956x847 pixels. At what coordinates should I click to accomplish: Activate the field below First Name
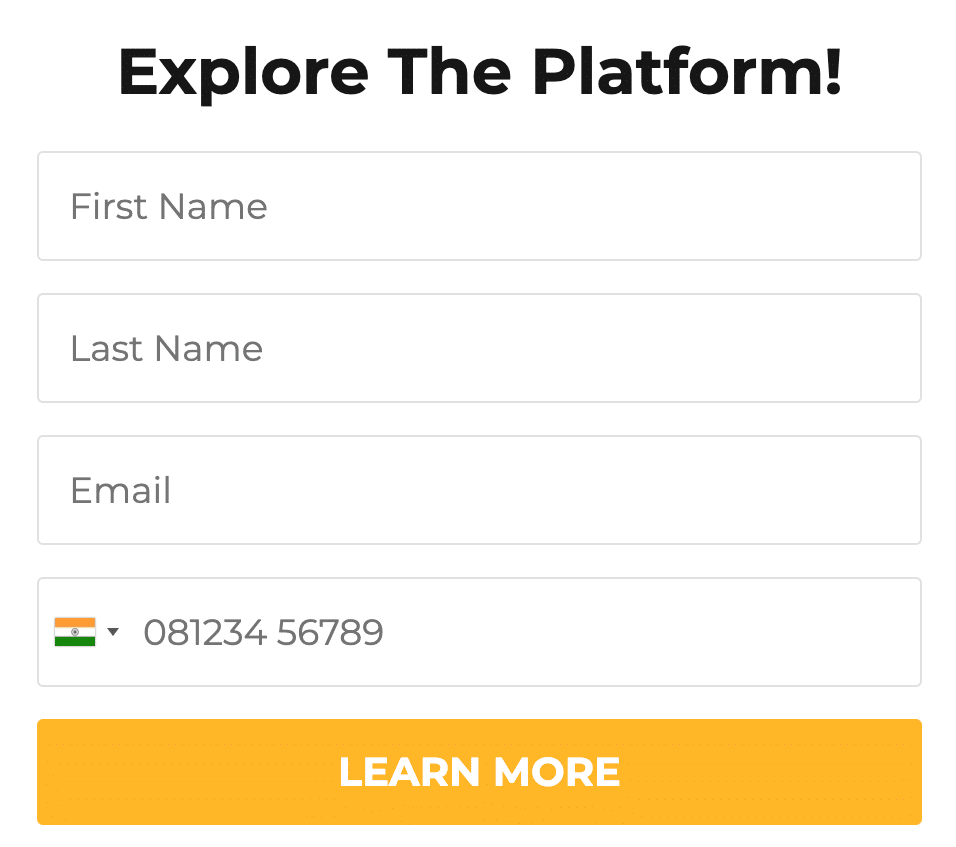tap(479, 348)
